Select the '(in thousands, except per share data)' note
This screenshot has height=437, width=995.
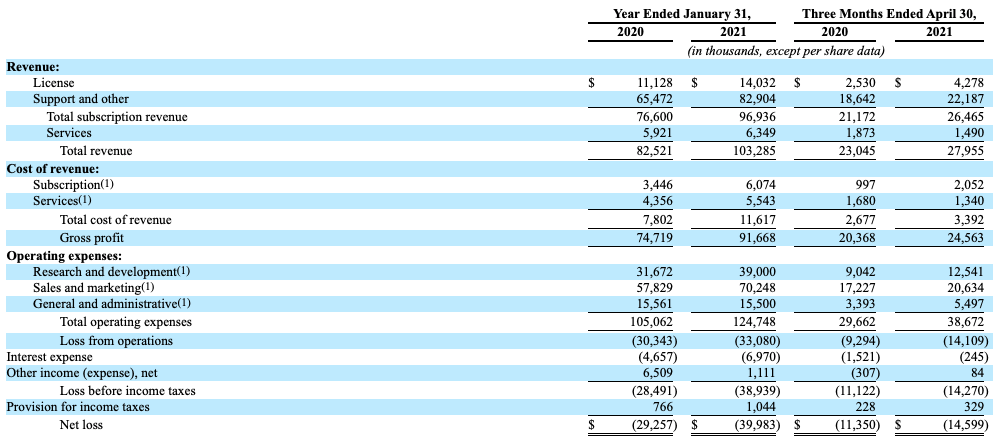786,51
